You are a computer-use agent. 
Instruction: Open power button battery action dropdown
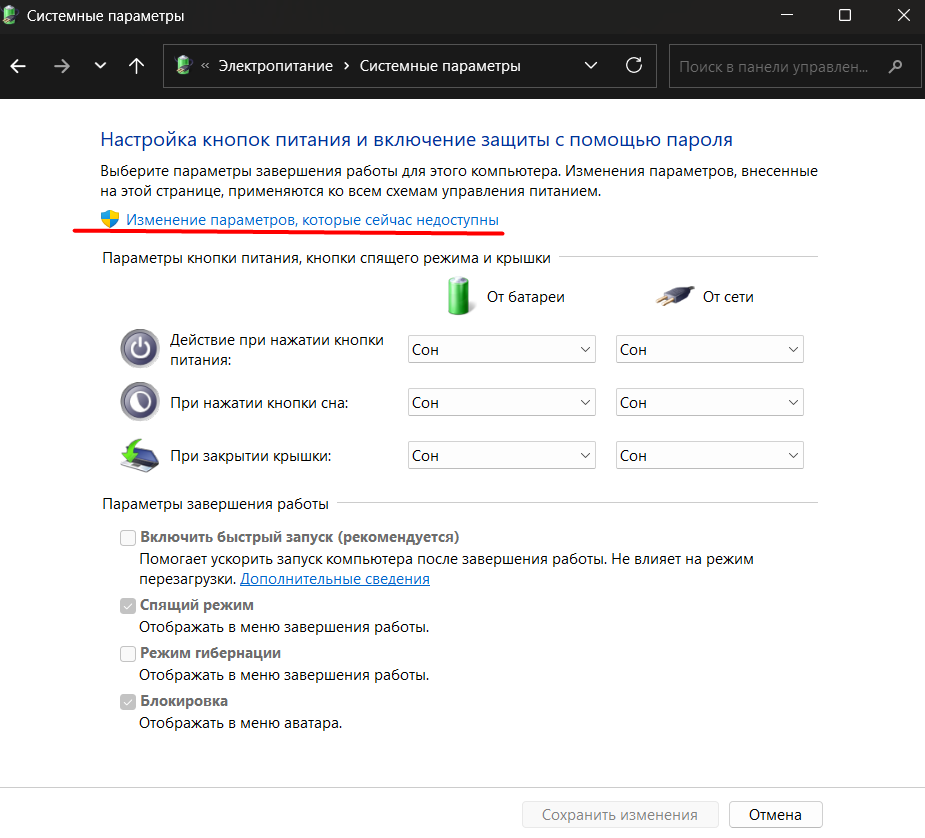tap(501, 349)
